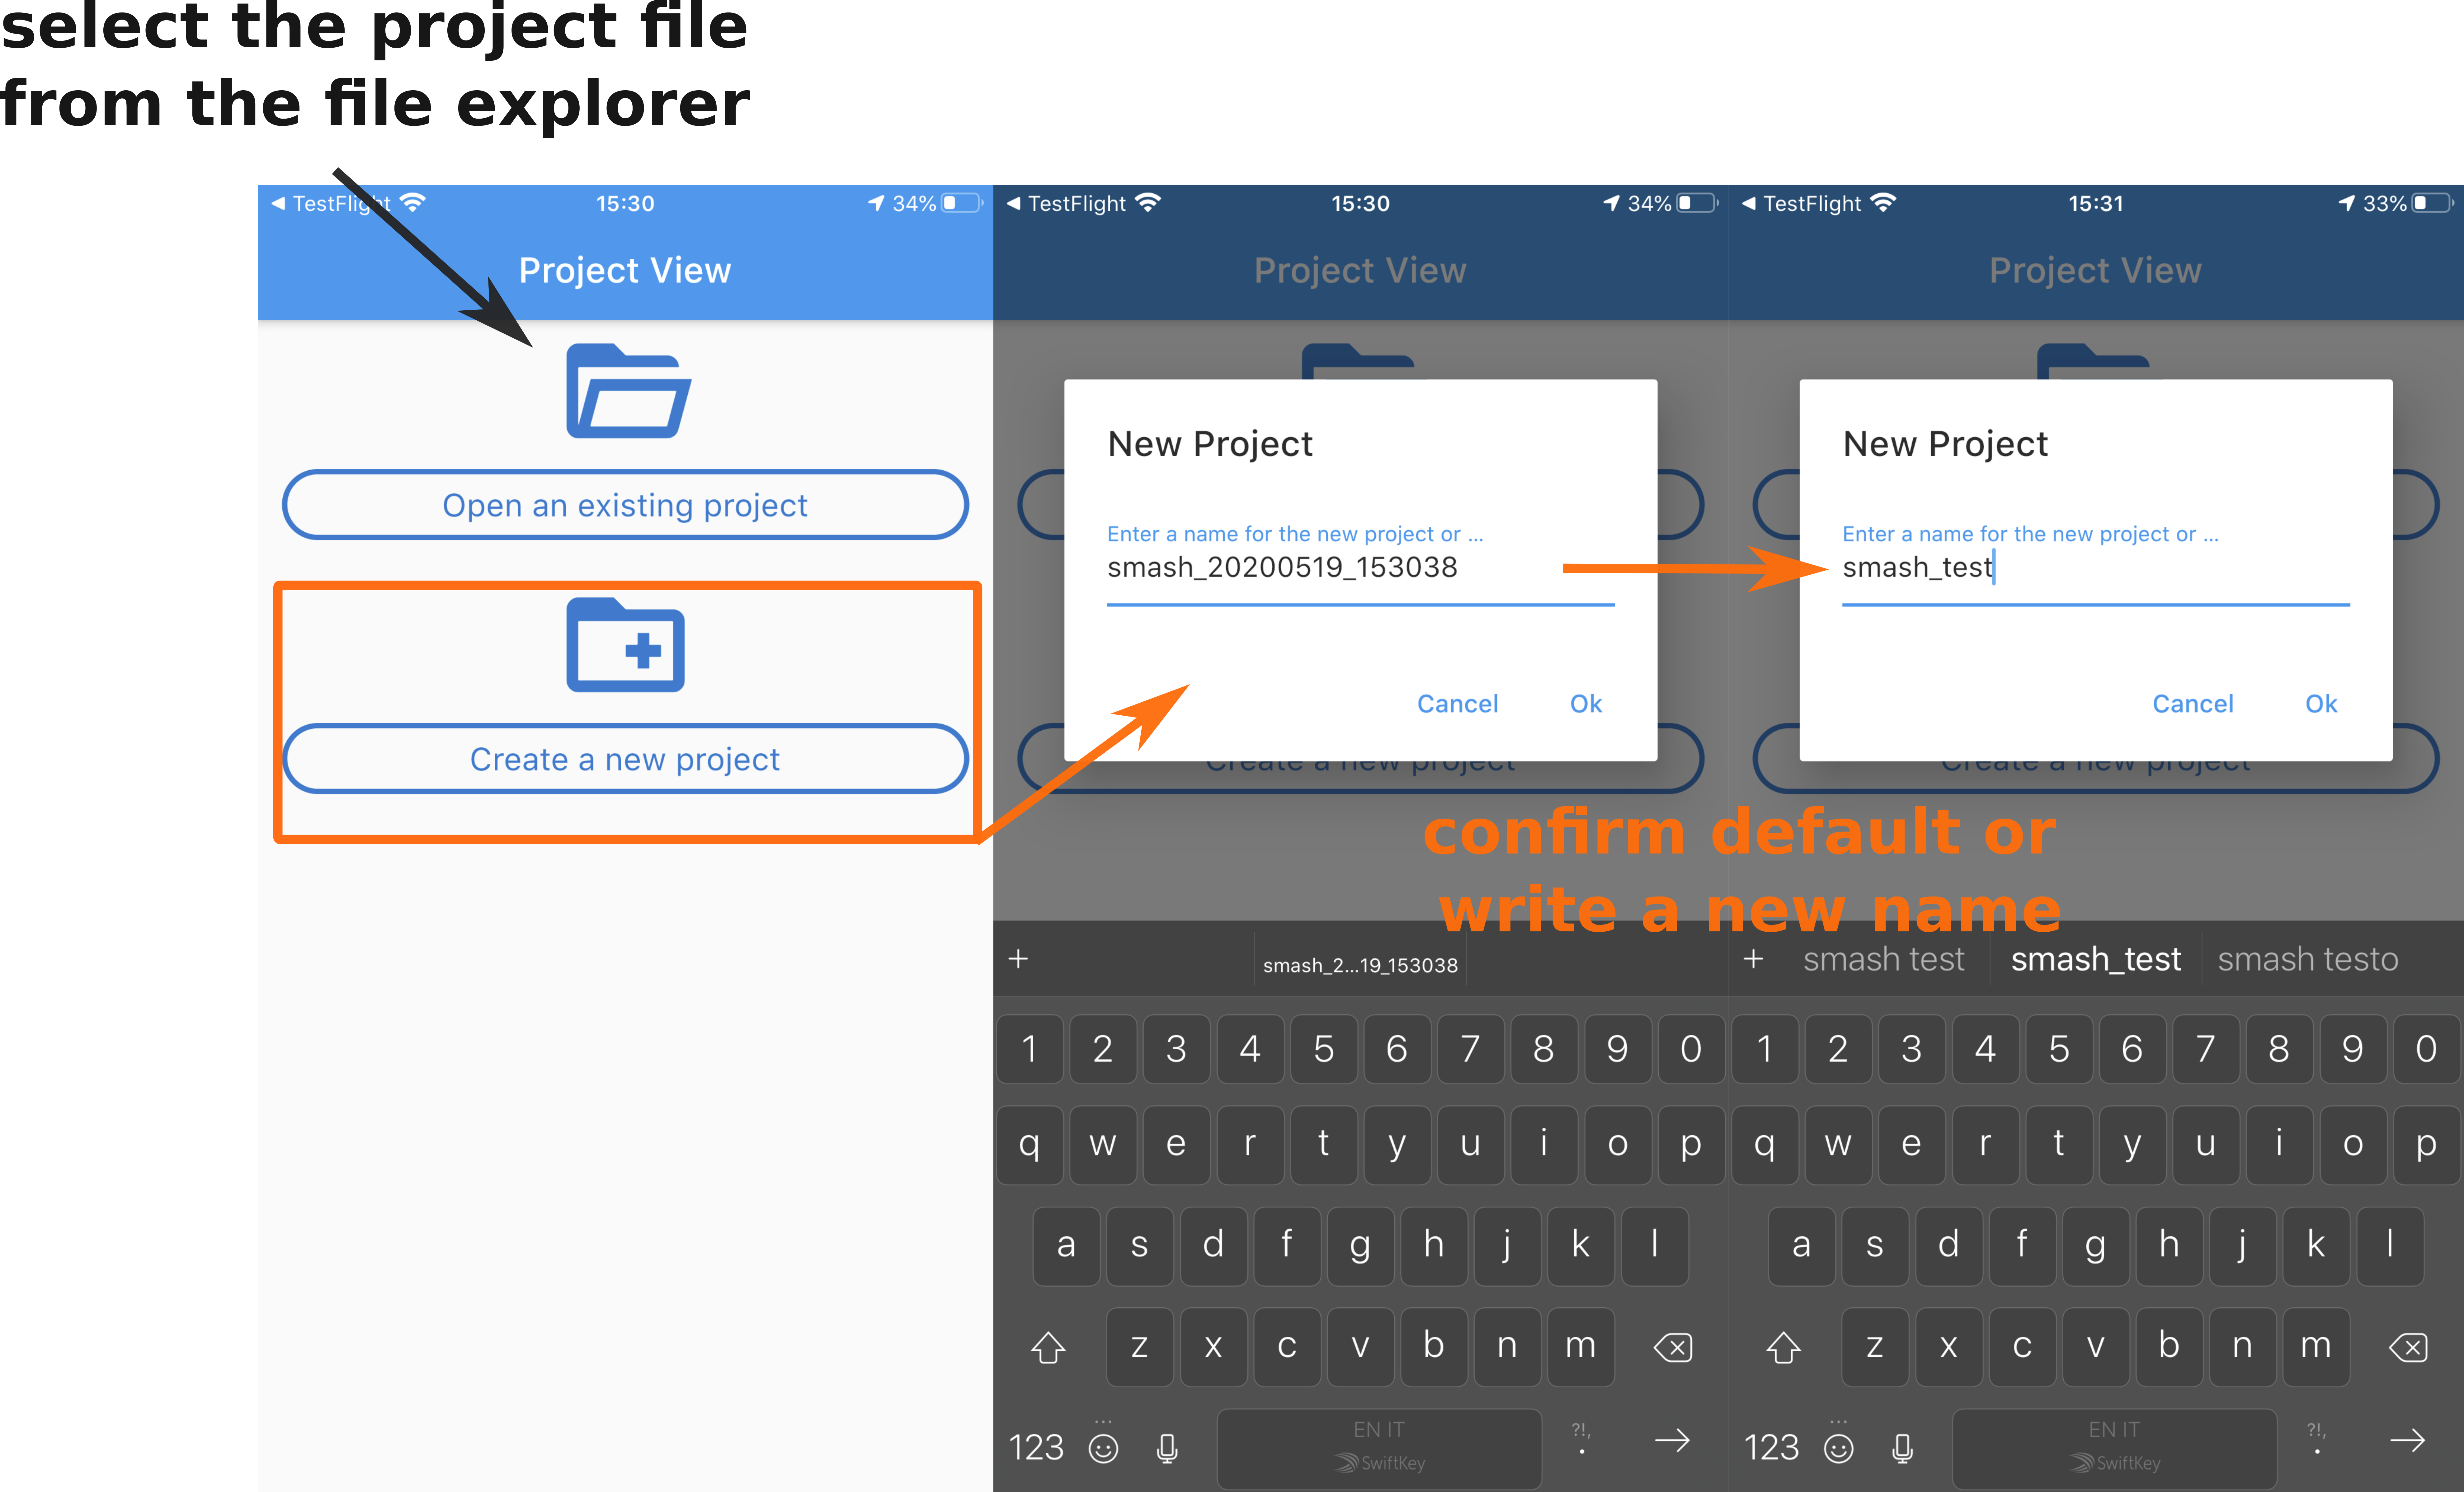Tap Project View title in left screen
The height and width of the screenshot is (1492, 2464).
point(625,271)
